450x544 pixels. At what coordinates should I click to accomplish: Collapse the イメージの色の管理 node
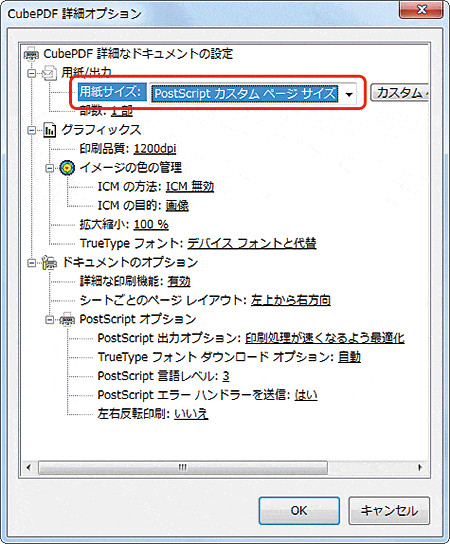point(50,168)
